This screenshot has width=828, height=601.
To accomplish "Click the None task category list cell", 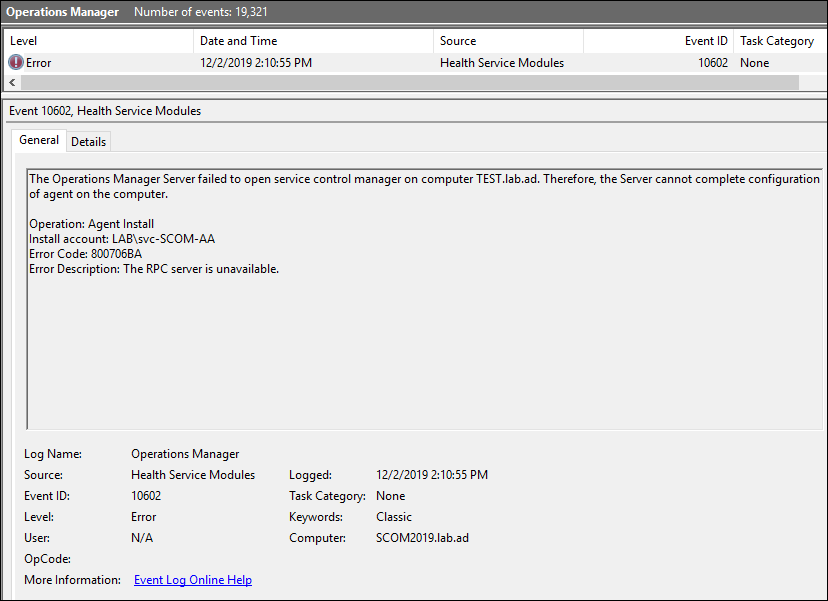I will (x=754, y=63).
